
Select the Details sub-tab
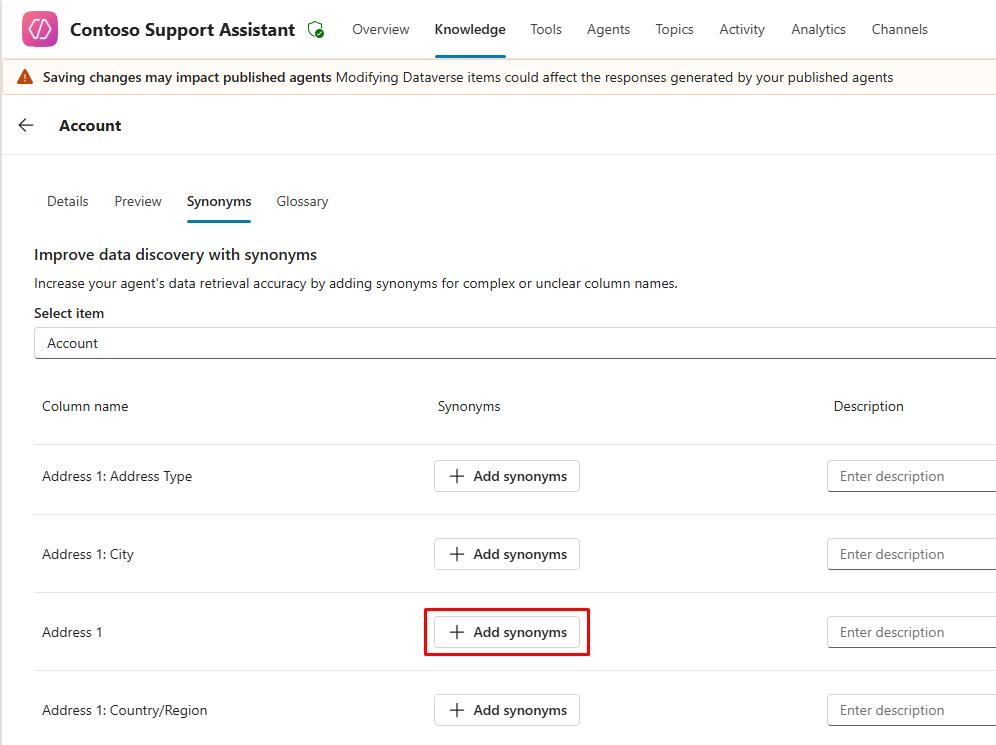68,201
